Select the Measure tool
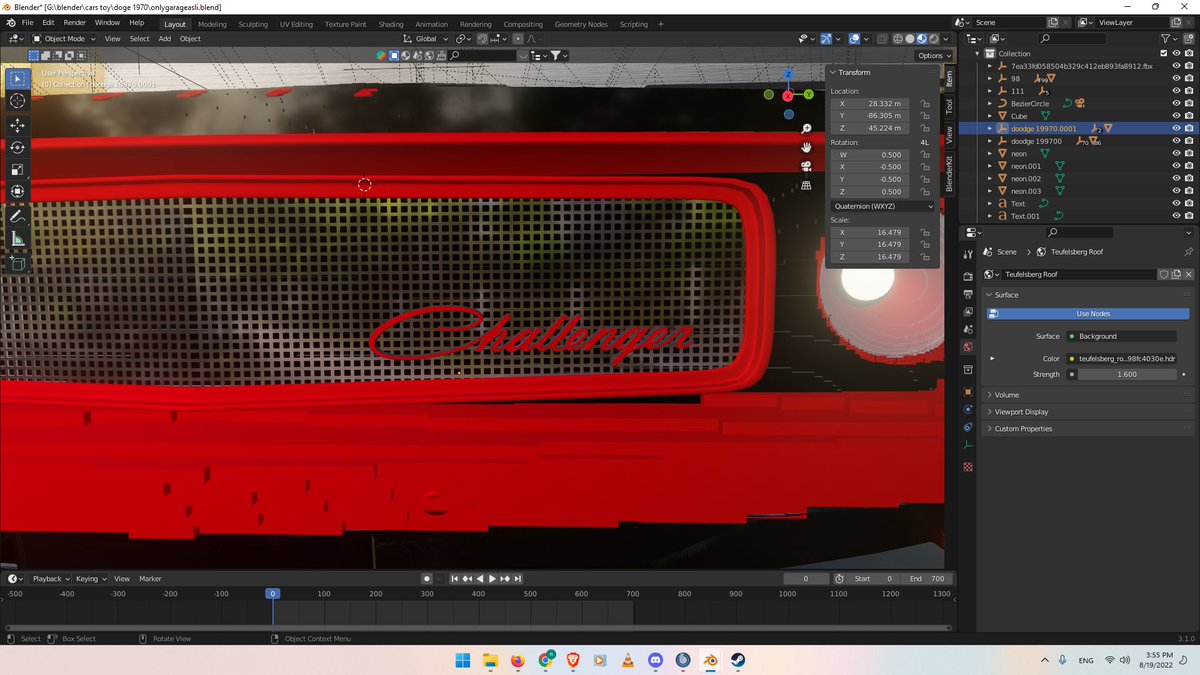 point(17,239)
